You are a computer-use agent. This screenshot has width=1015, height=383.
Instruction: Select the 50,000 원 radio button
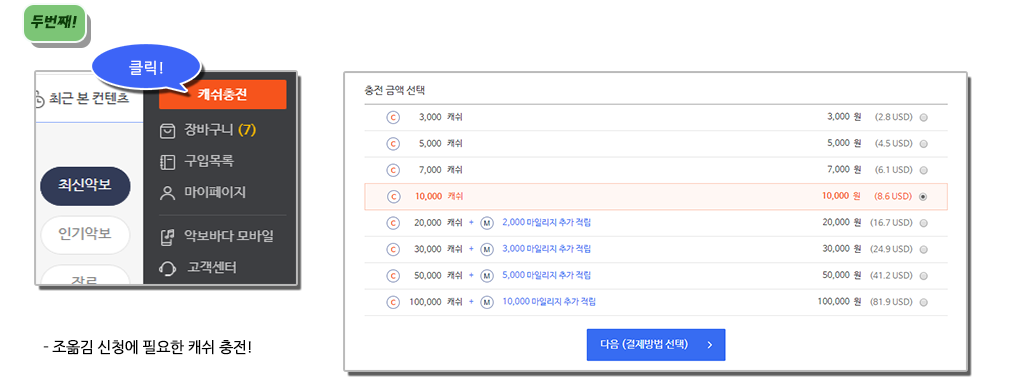pos(923,276)
